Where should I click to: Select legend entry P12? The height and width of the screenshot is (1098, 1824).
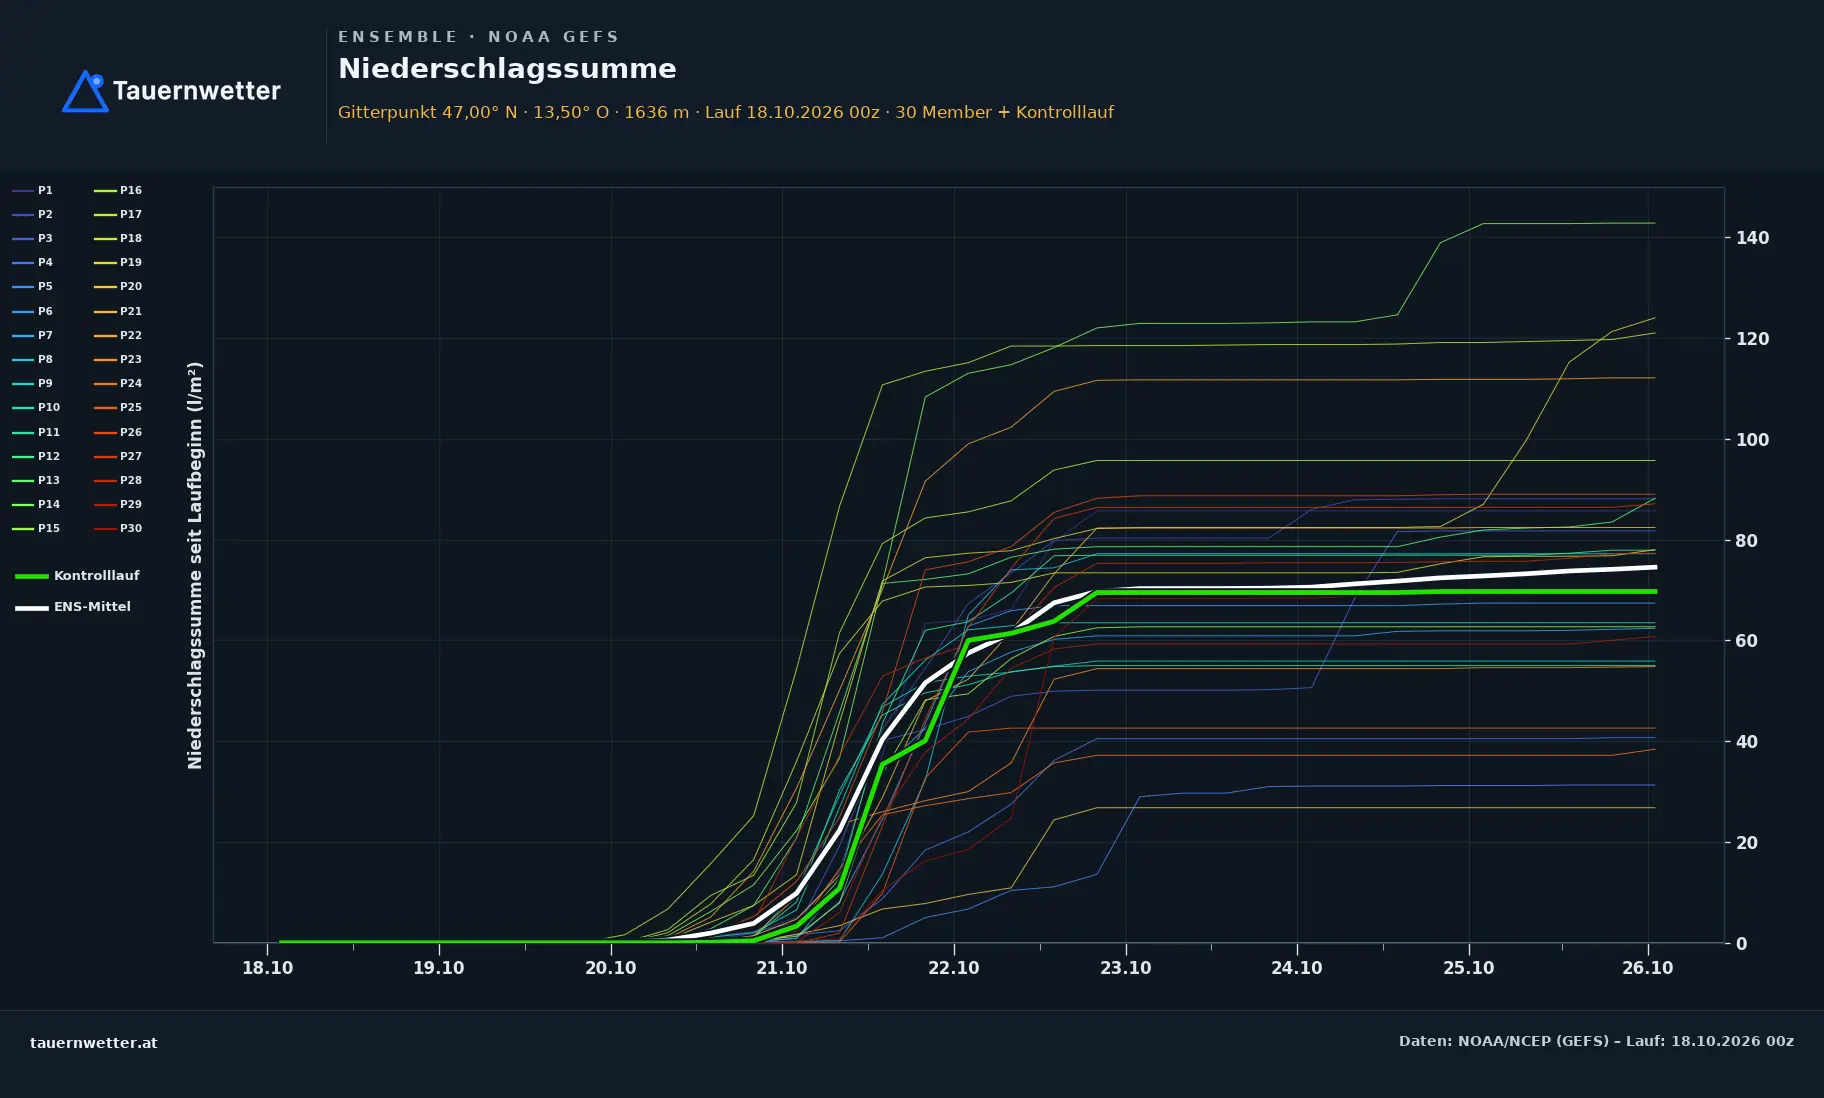click(36, 457)
